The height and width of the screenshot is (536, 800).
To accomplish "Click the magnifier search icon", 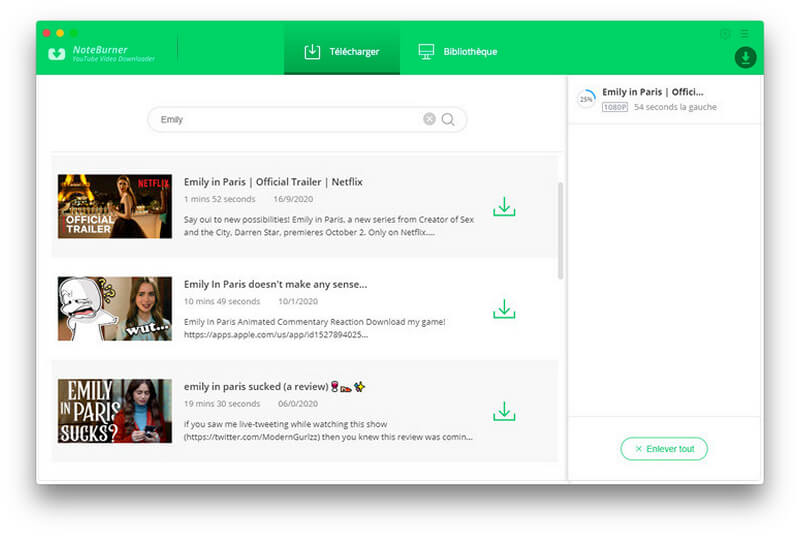I will point(448,119).
